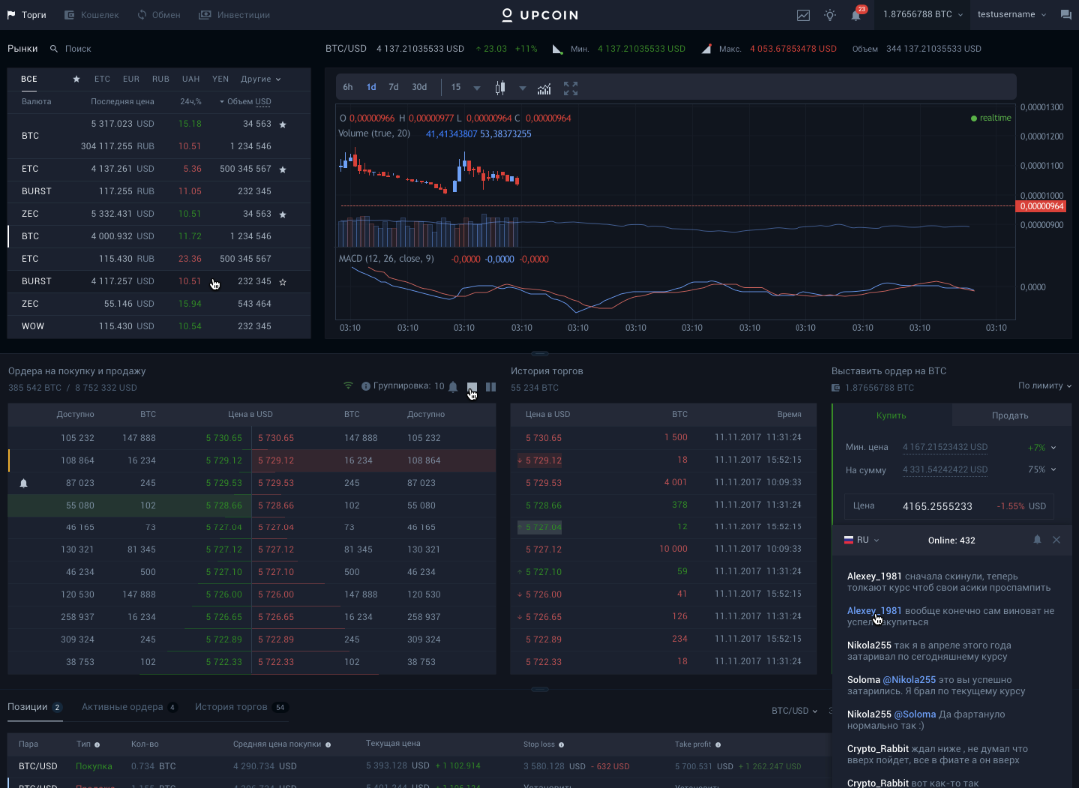Open the 15 interval dropdown arrow

[476, 88]
